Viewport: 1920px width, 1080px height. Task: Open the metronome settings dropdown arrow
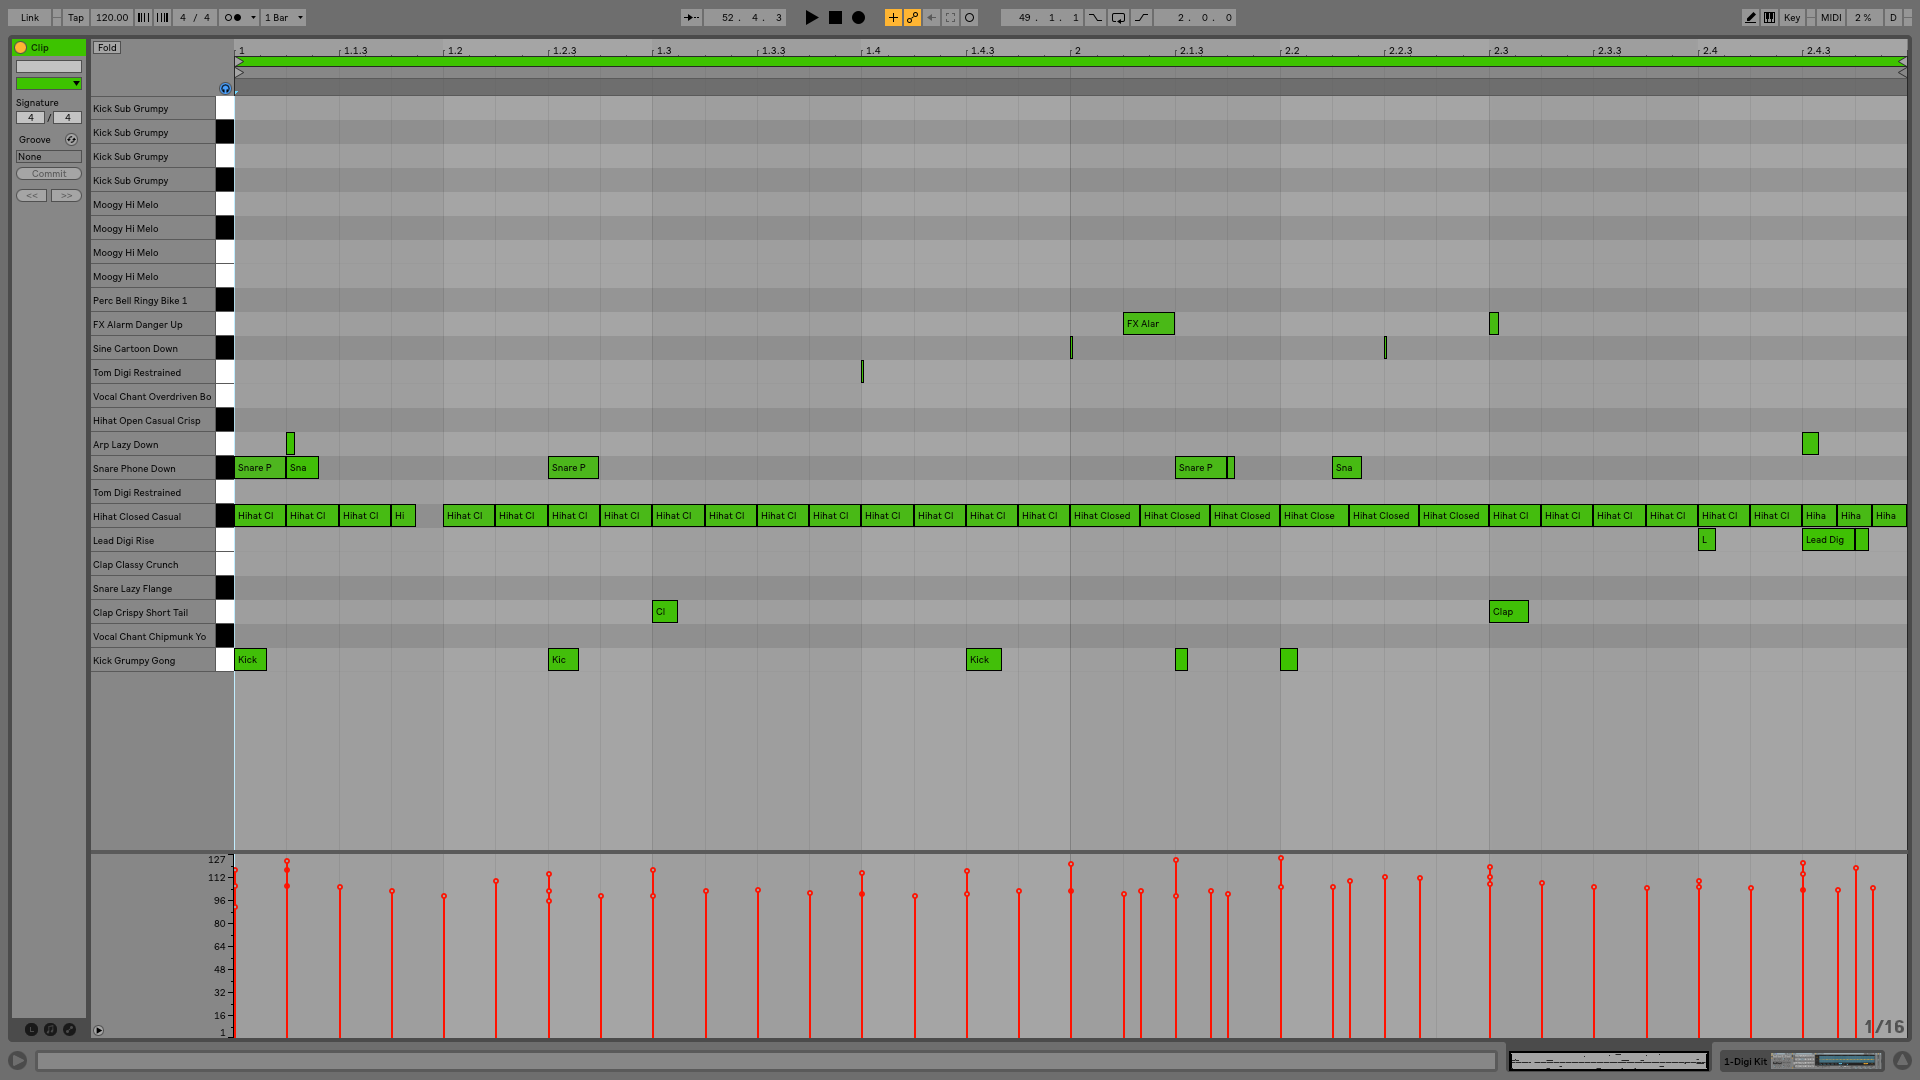[x=253, y=17]
